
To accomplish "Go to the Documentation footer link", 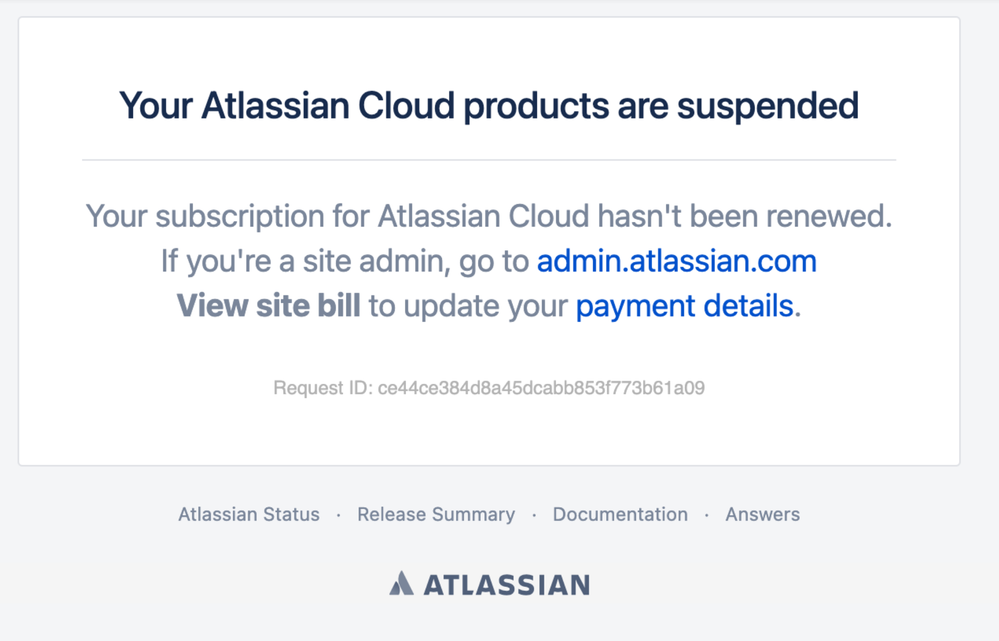I will tap(620, 514).
